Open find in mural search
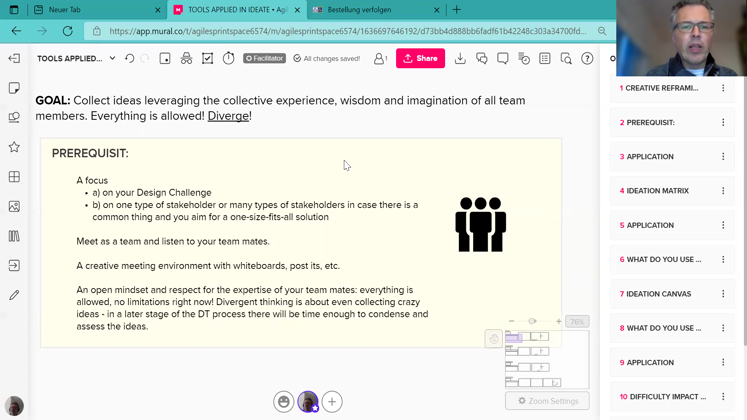The width and height of the screenshot is (747, 420). point(566,58)
